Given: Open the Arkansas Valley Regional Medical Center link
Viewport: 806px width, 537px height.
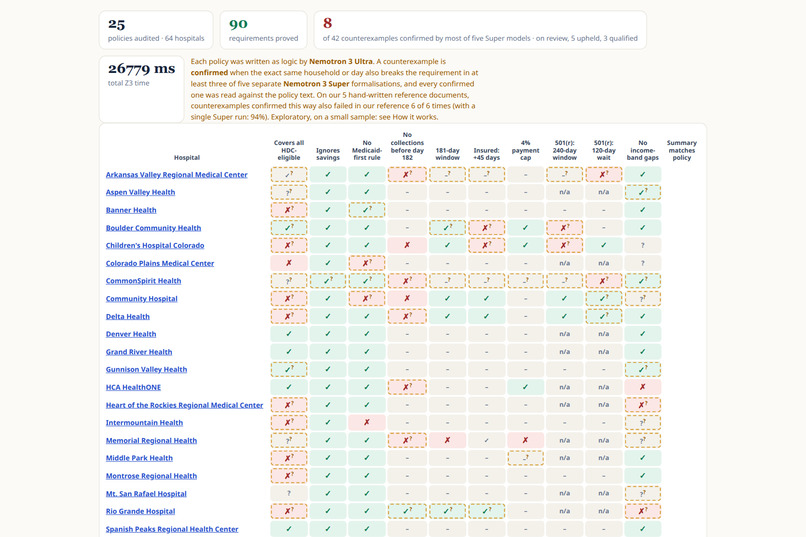Looking at the screenshot, I should [176, 175].
